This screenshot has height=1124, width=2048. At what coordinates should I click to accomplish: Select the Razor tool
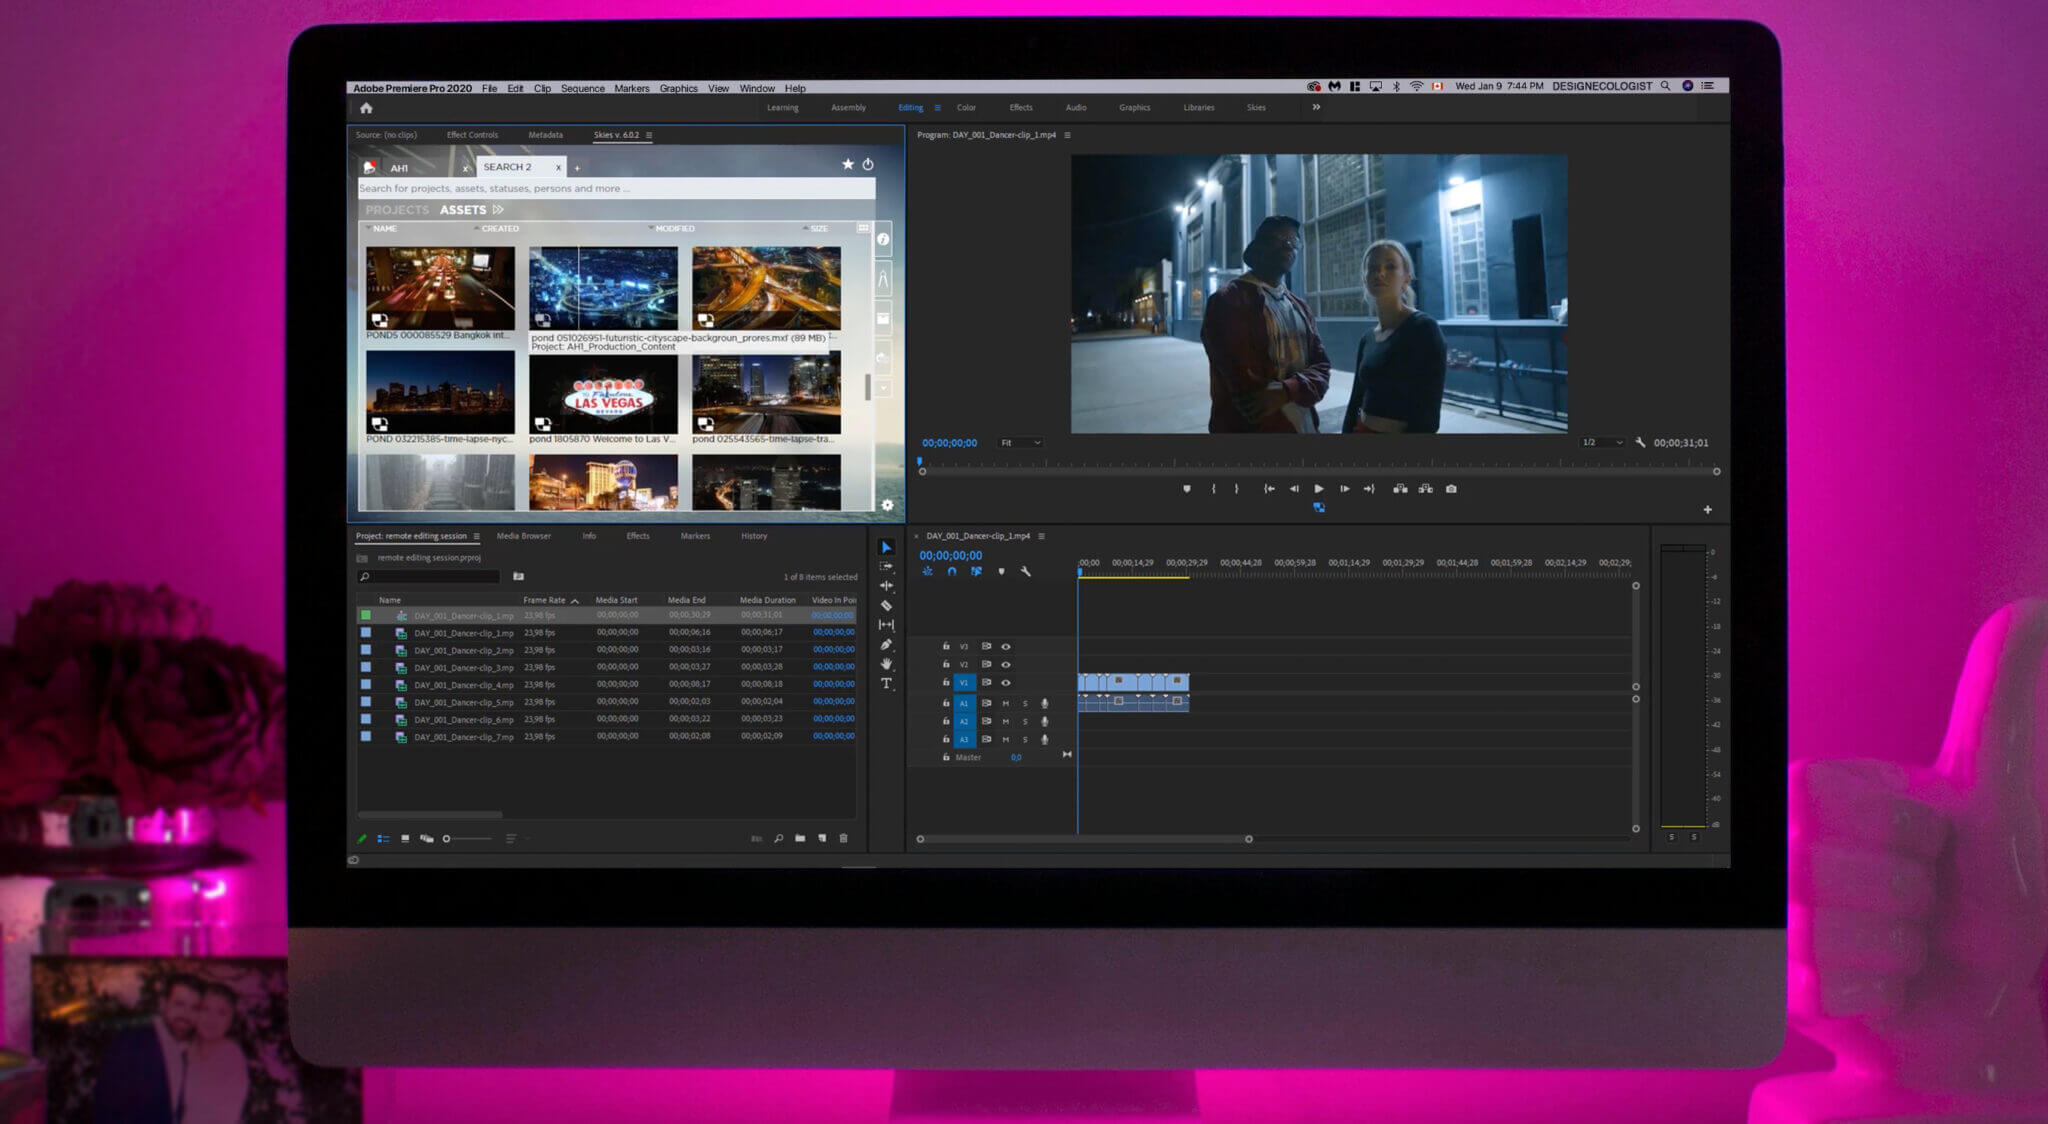[x=886, y=605]
